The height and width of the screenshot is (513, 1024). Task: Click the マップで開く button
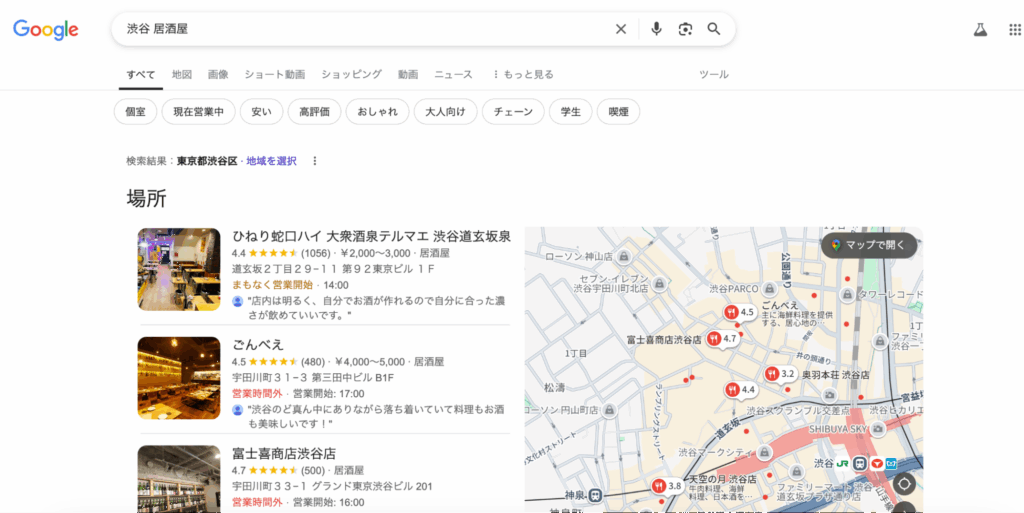(869, 245)
